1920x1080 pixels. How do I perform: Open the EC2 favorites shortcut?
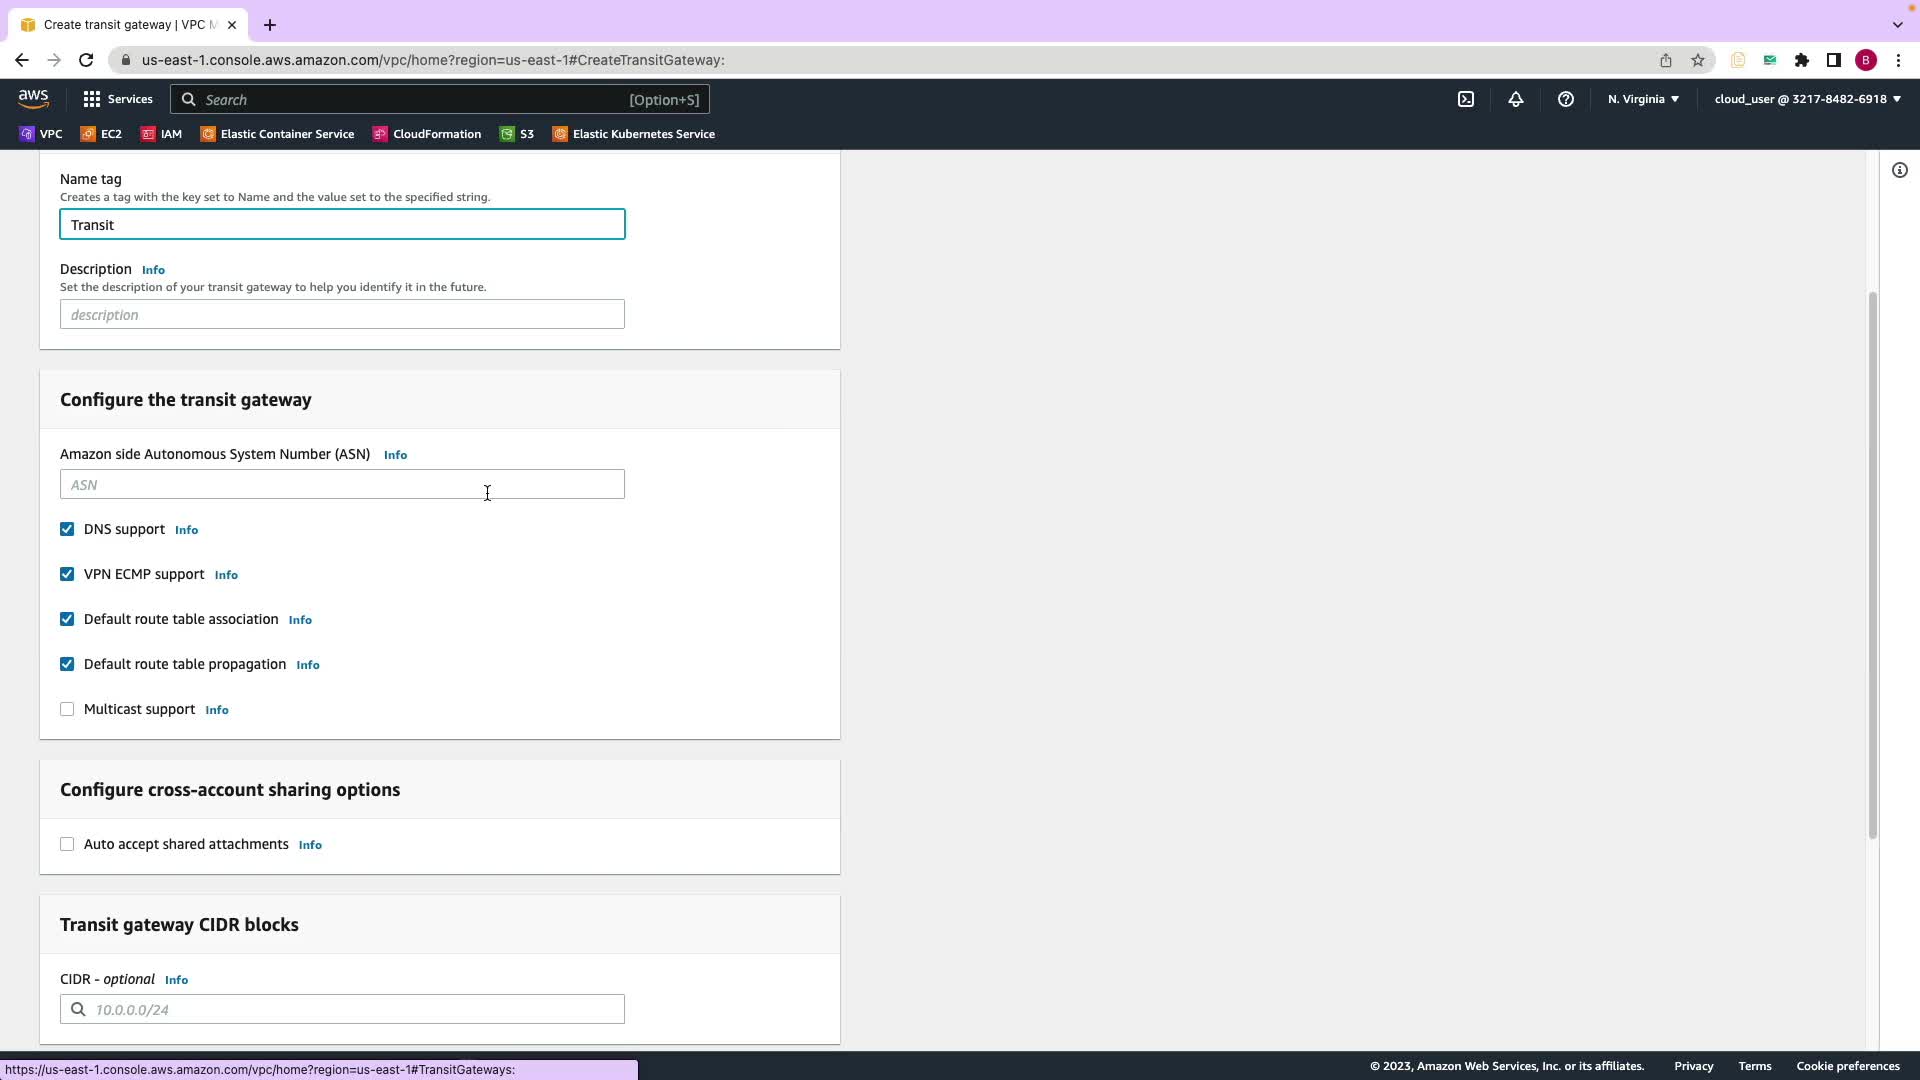(101, 134)
